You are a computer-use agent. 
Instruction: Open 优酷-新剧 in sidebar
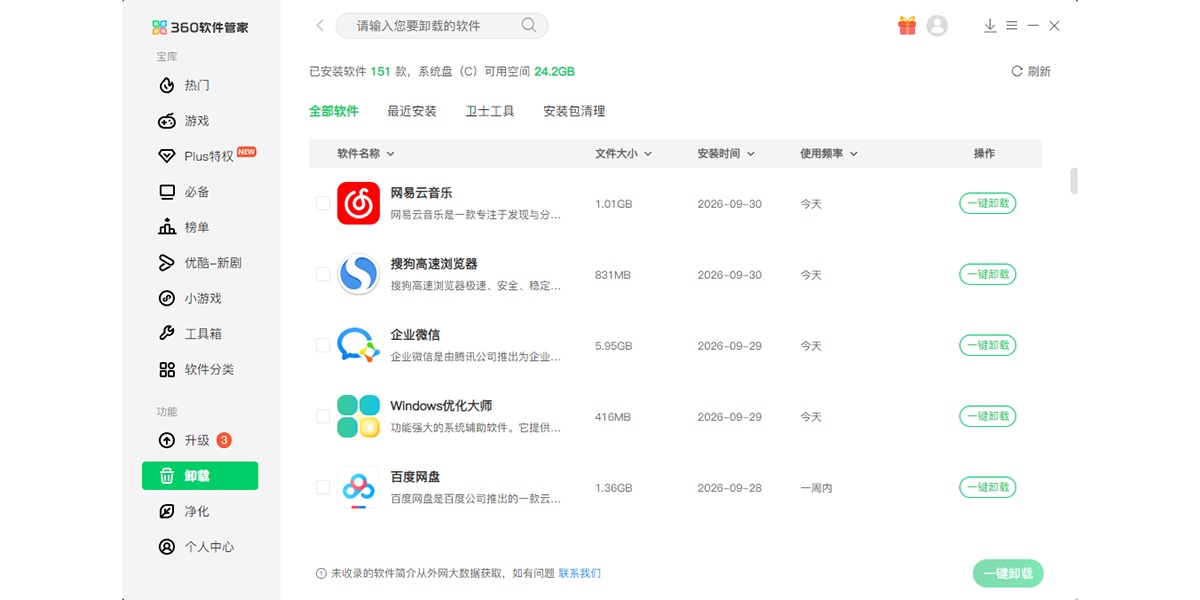point(200,263)
